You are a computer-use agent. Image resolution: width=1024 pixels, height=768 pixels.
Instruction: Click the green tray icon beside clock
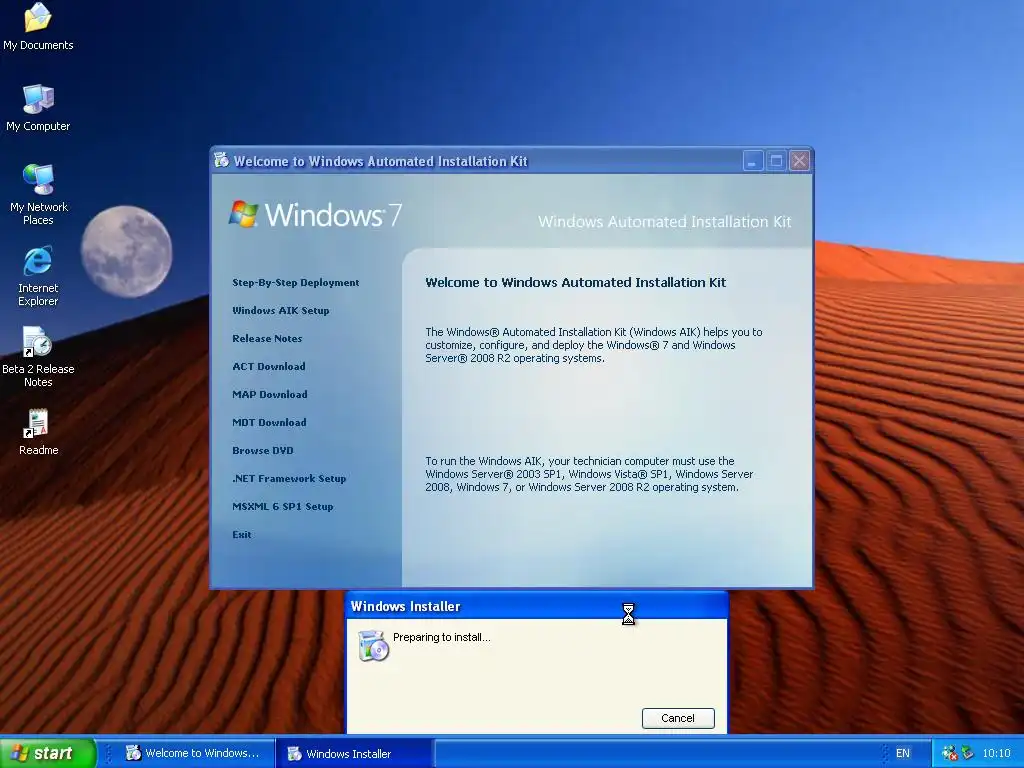968,754
